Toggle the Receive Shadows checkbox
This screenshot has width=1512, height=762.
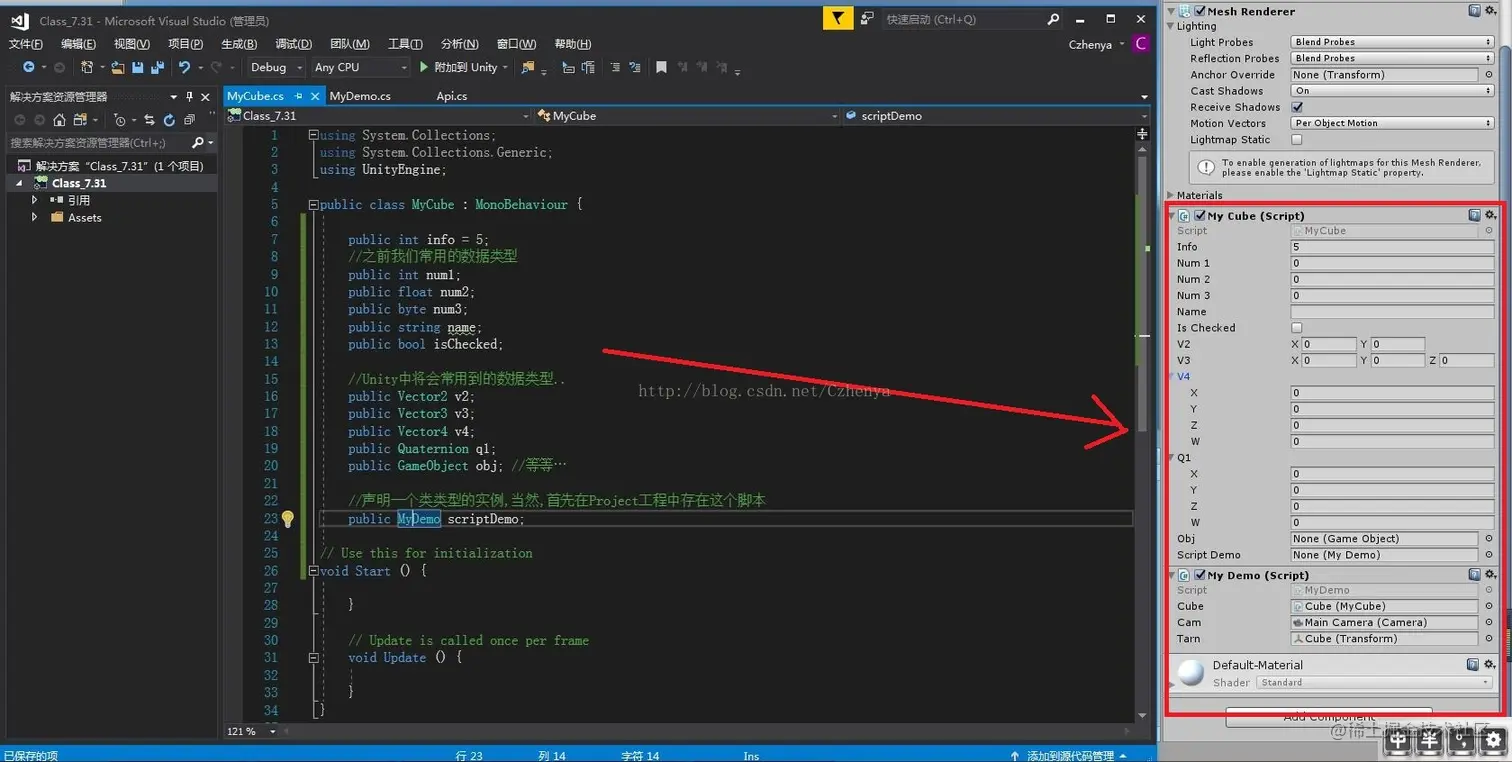[x=1297, y=107]
